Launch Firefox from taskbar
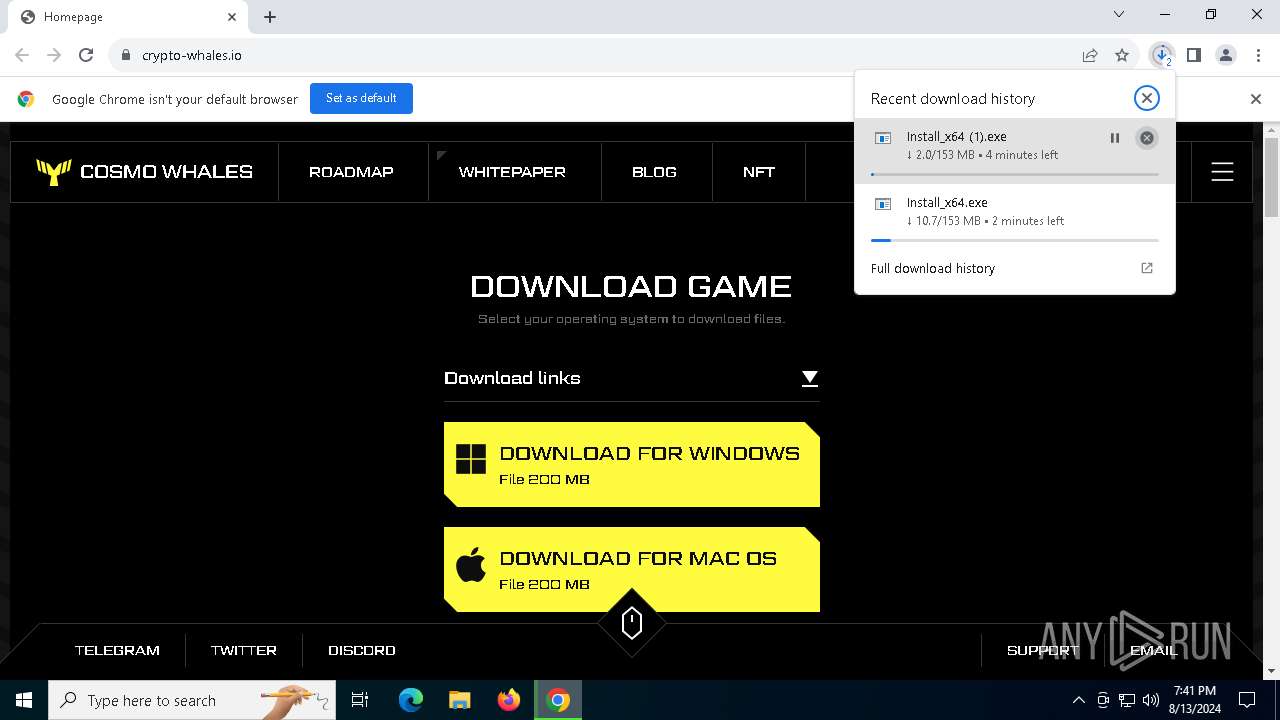 point(509,700)
